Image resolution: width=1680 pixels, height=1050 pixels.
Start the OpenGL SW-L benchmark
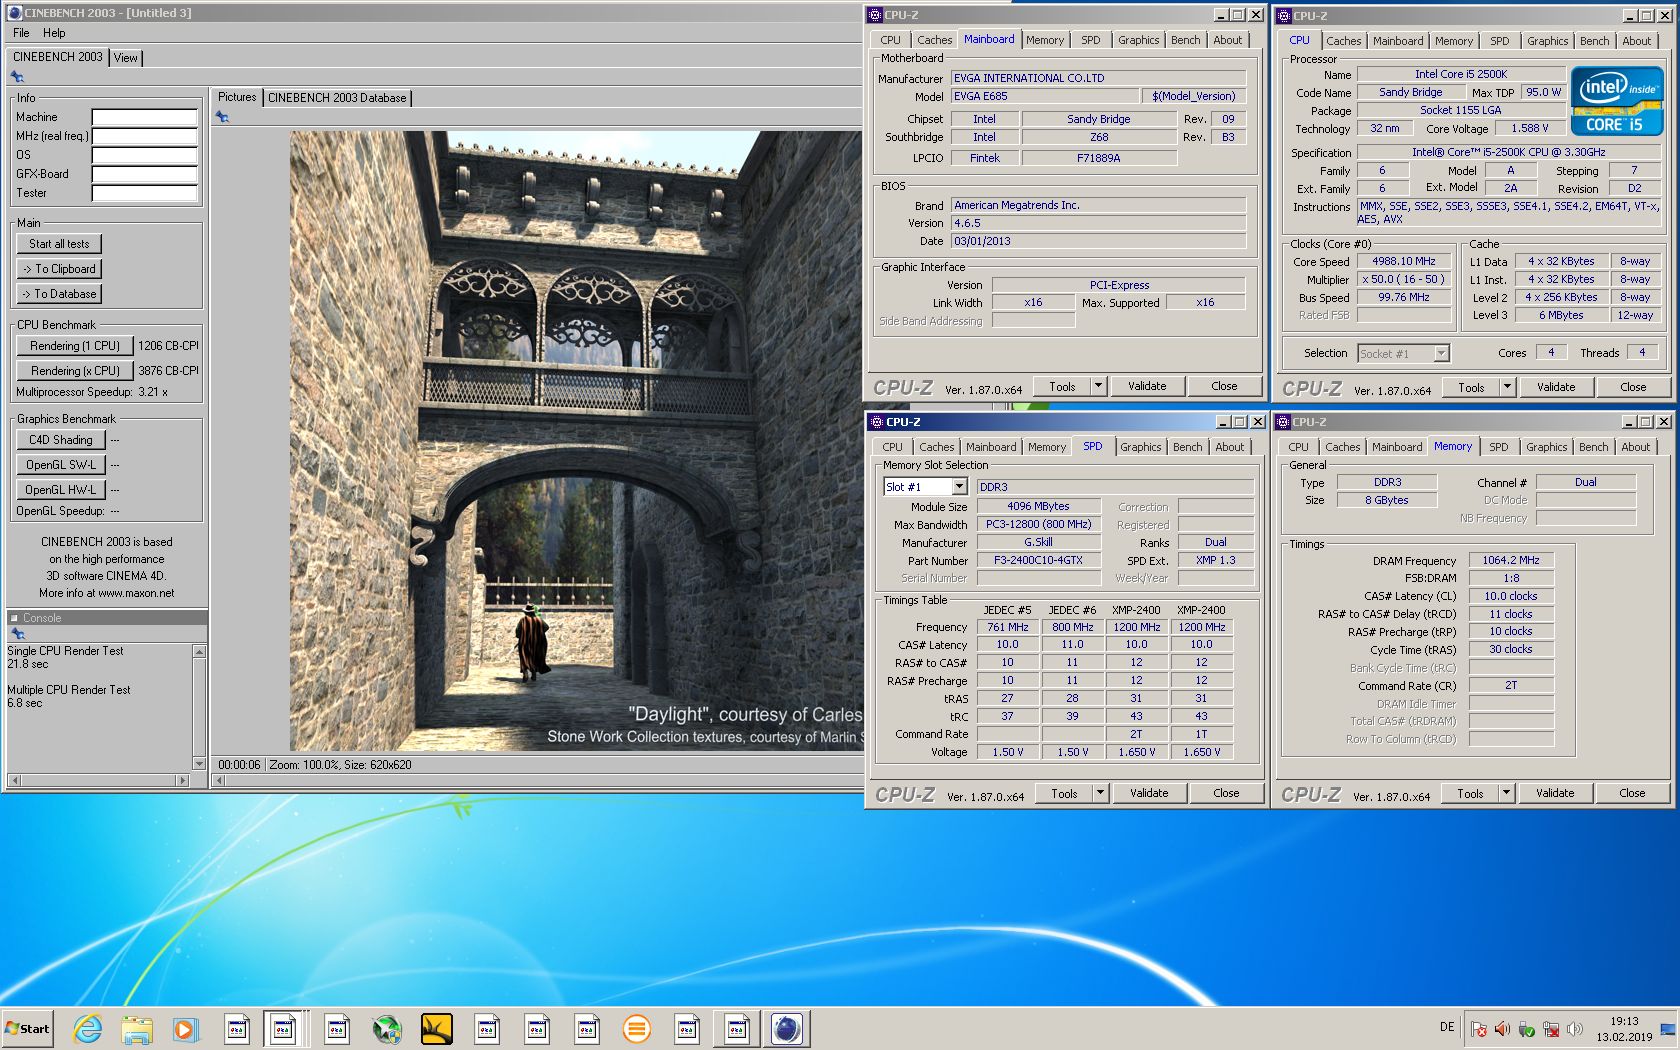click(61, 465)
